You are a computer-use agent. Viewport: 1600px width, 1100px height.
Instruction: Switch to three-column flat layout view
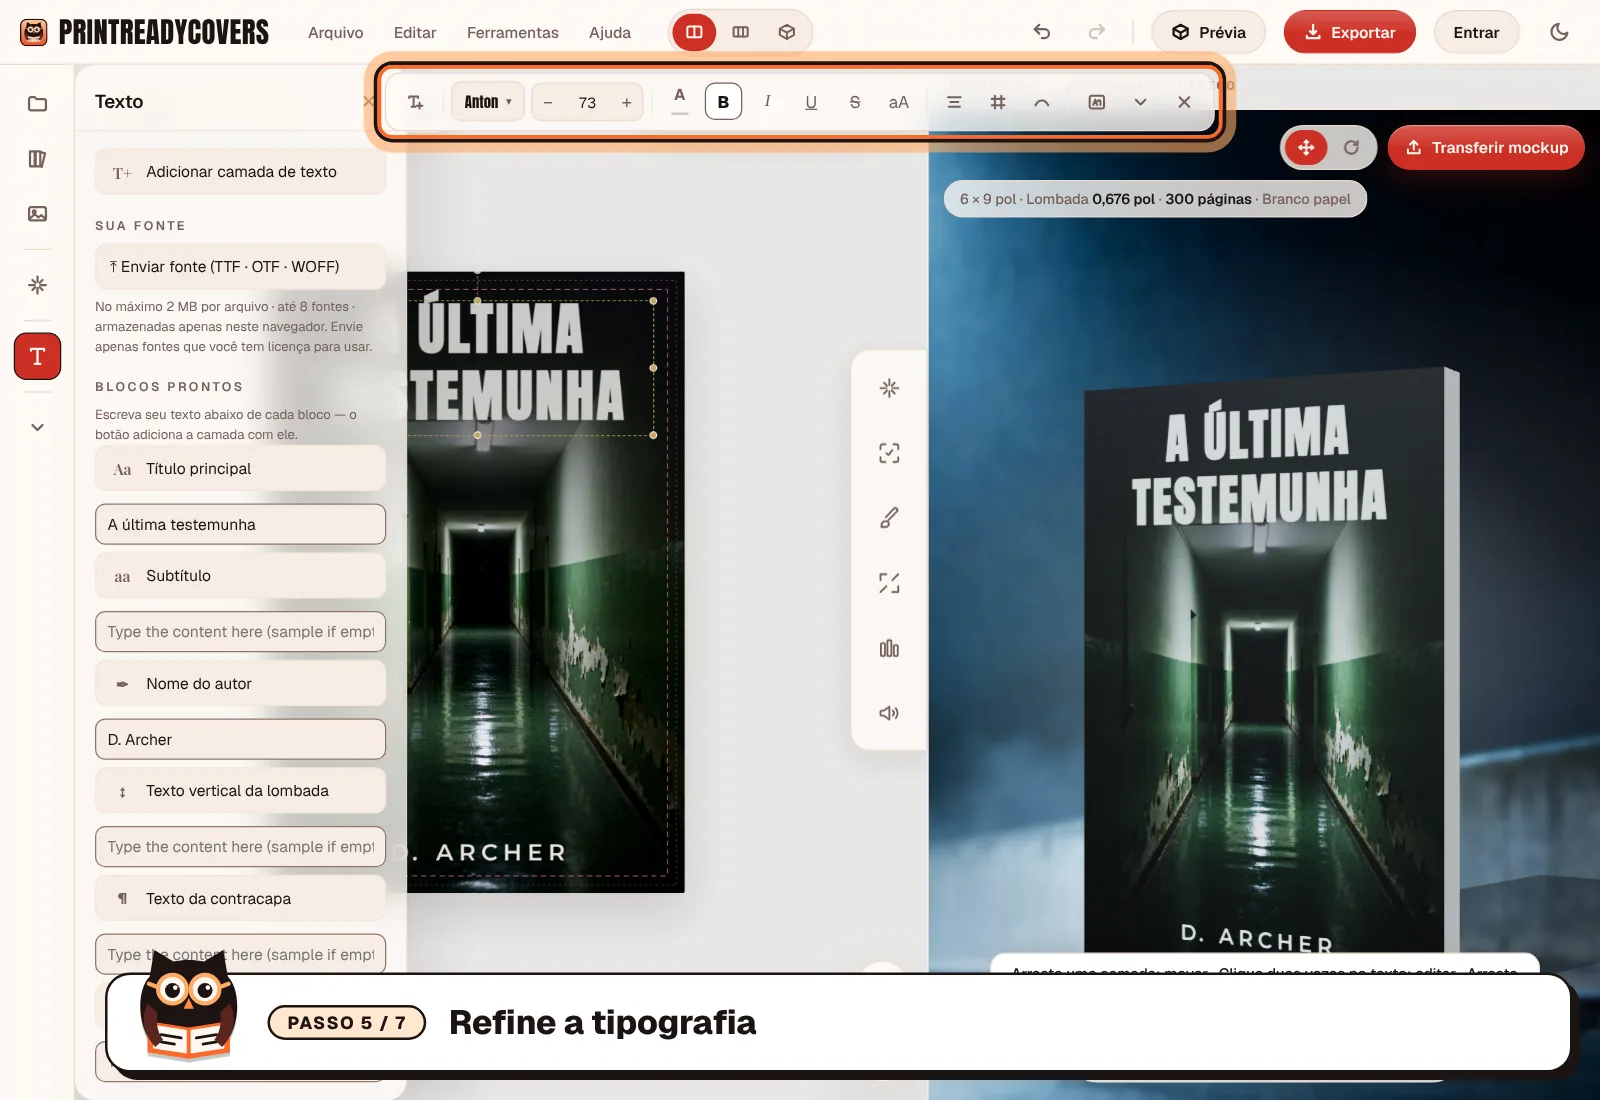click(x=741, y=32)
